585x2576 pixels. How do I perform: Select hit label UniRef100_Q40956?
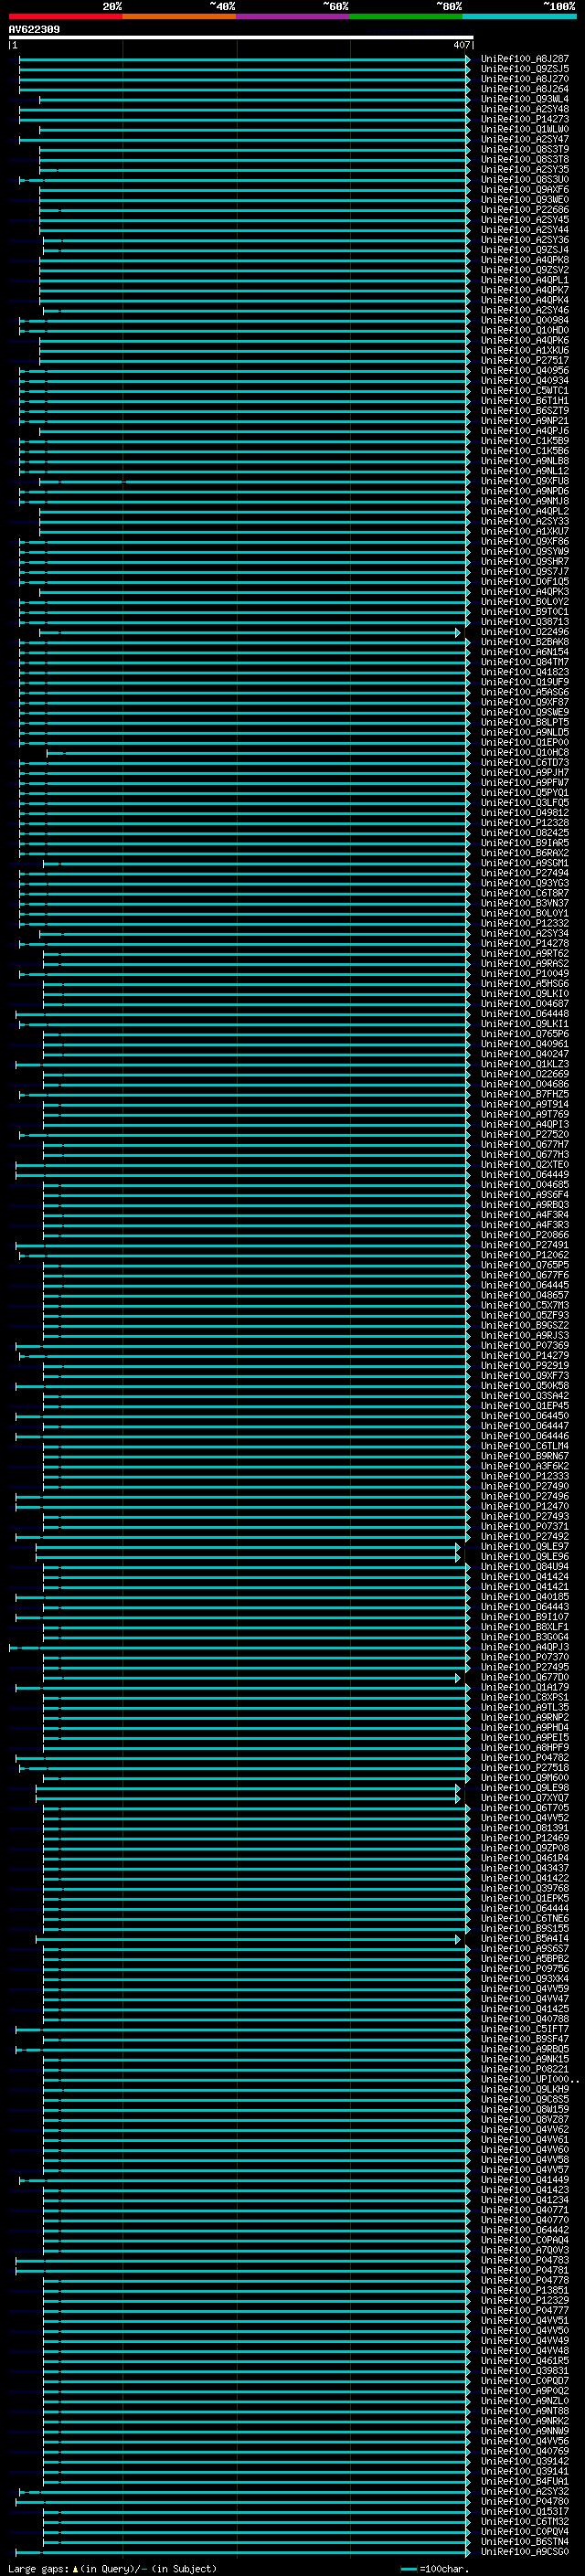525,370
